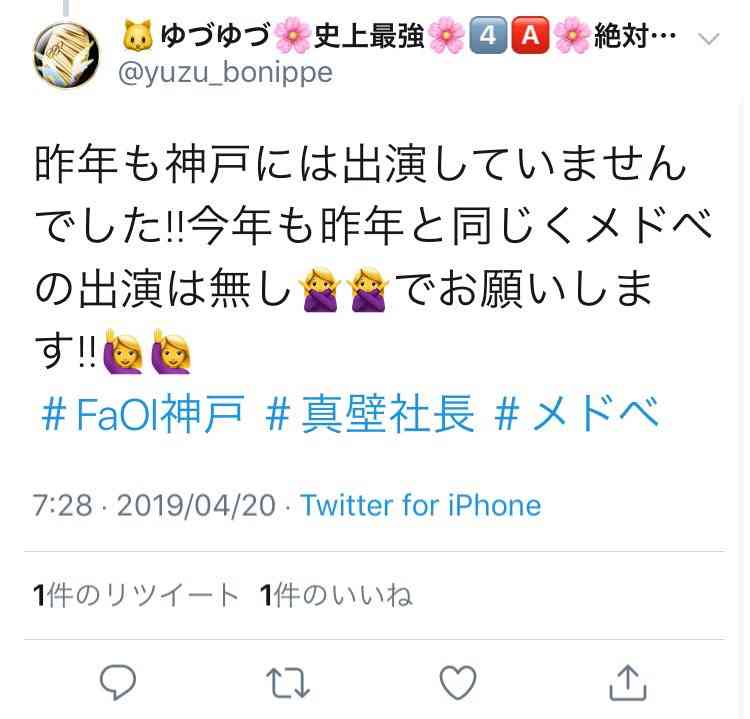The image size is (750, 719).
Task: Open the reply speech bubble icon
Action: pyautogui.click(x=118, y=682)
